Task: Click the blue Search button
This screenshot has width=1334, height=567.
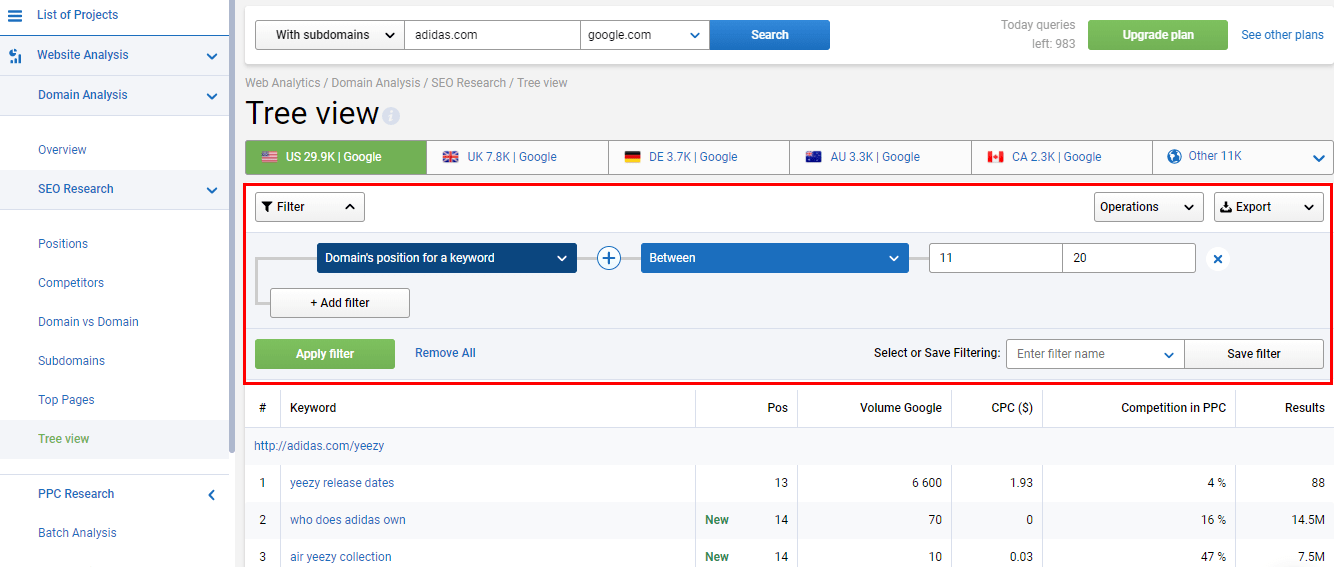Action: coord(770,35)
